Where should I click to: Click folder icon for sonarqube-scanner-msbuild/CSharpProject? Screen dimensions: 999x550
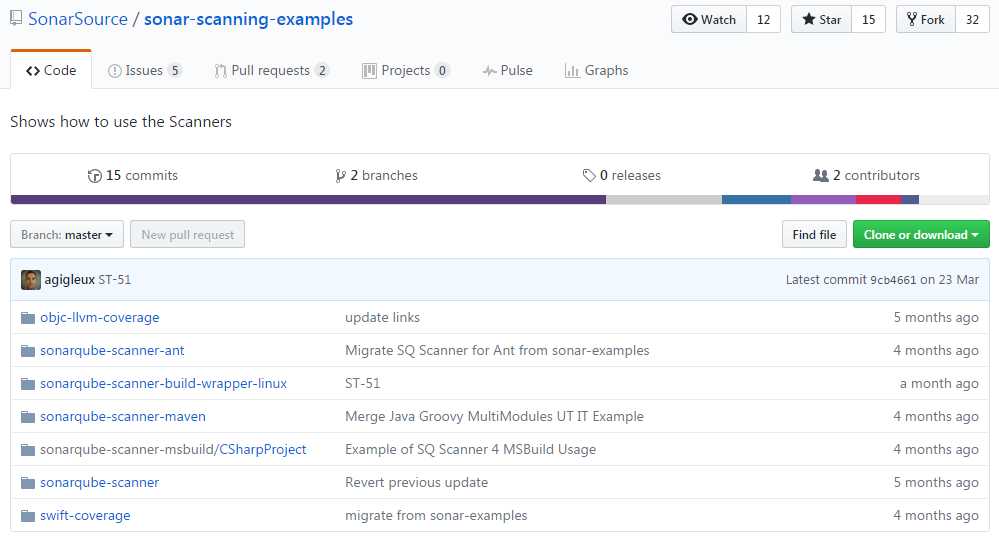click(27, 451)
